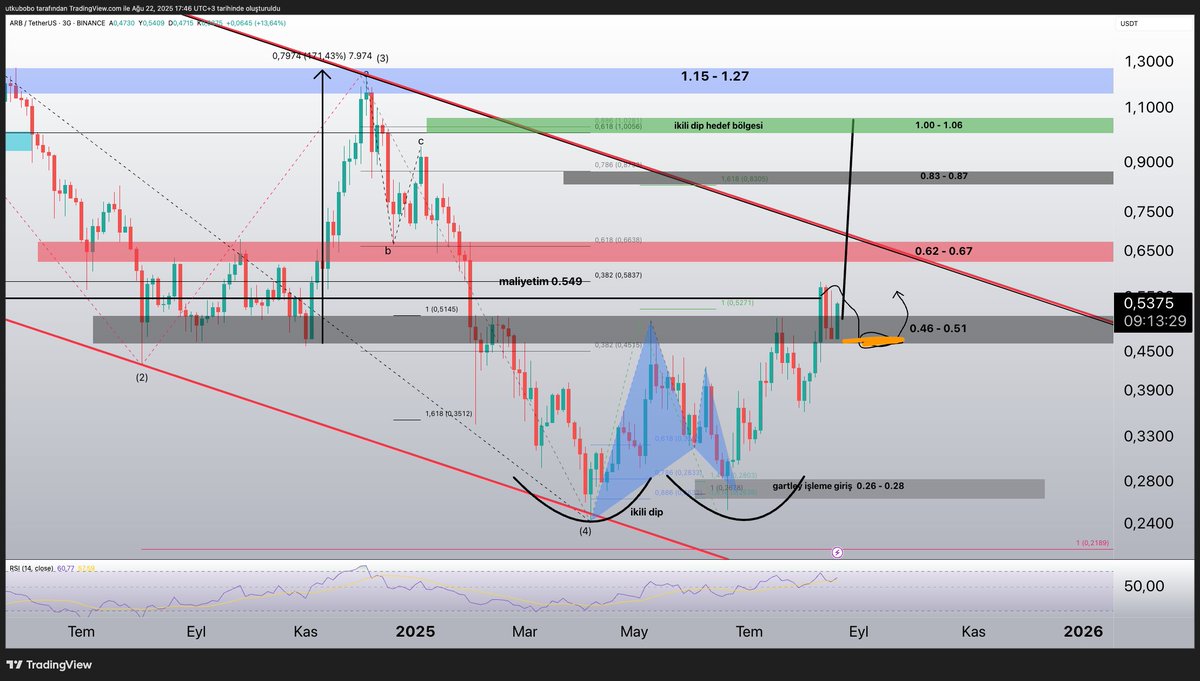Click the wave label (2)

pyautogui.click(x=142, y=377)
